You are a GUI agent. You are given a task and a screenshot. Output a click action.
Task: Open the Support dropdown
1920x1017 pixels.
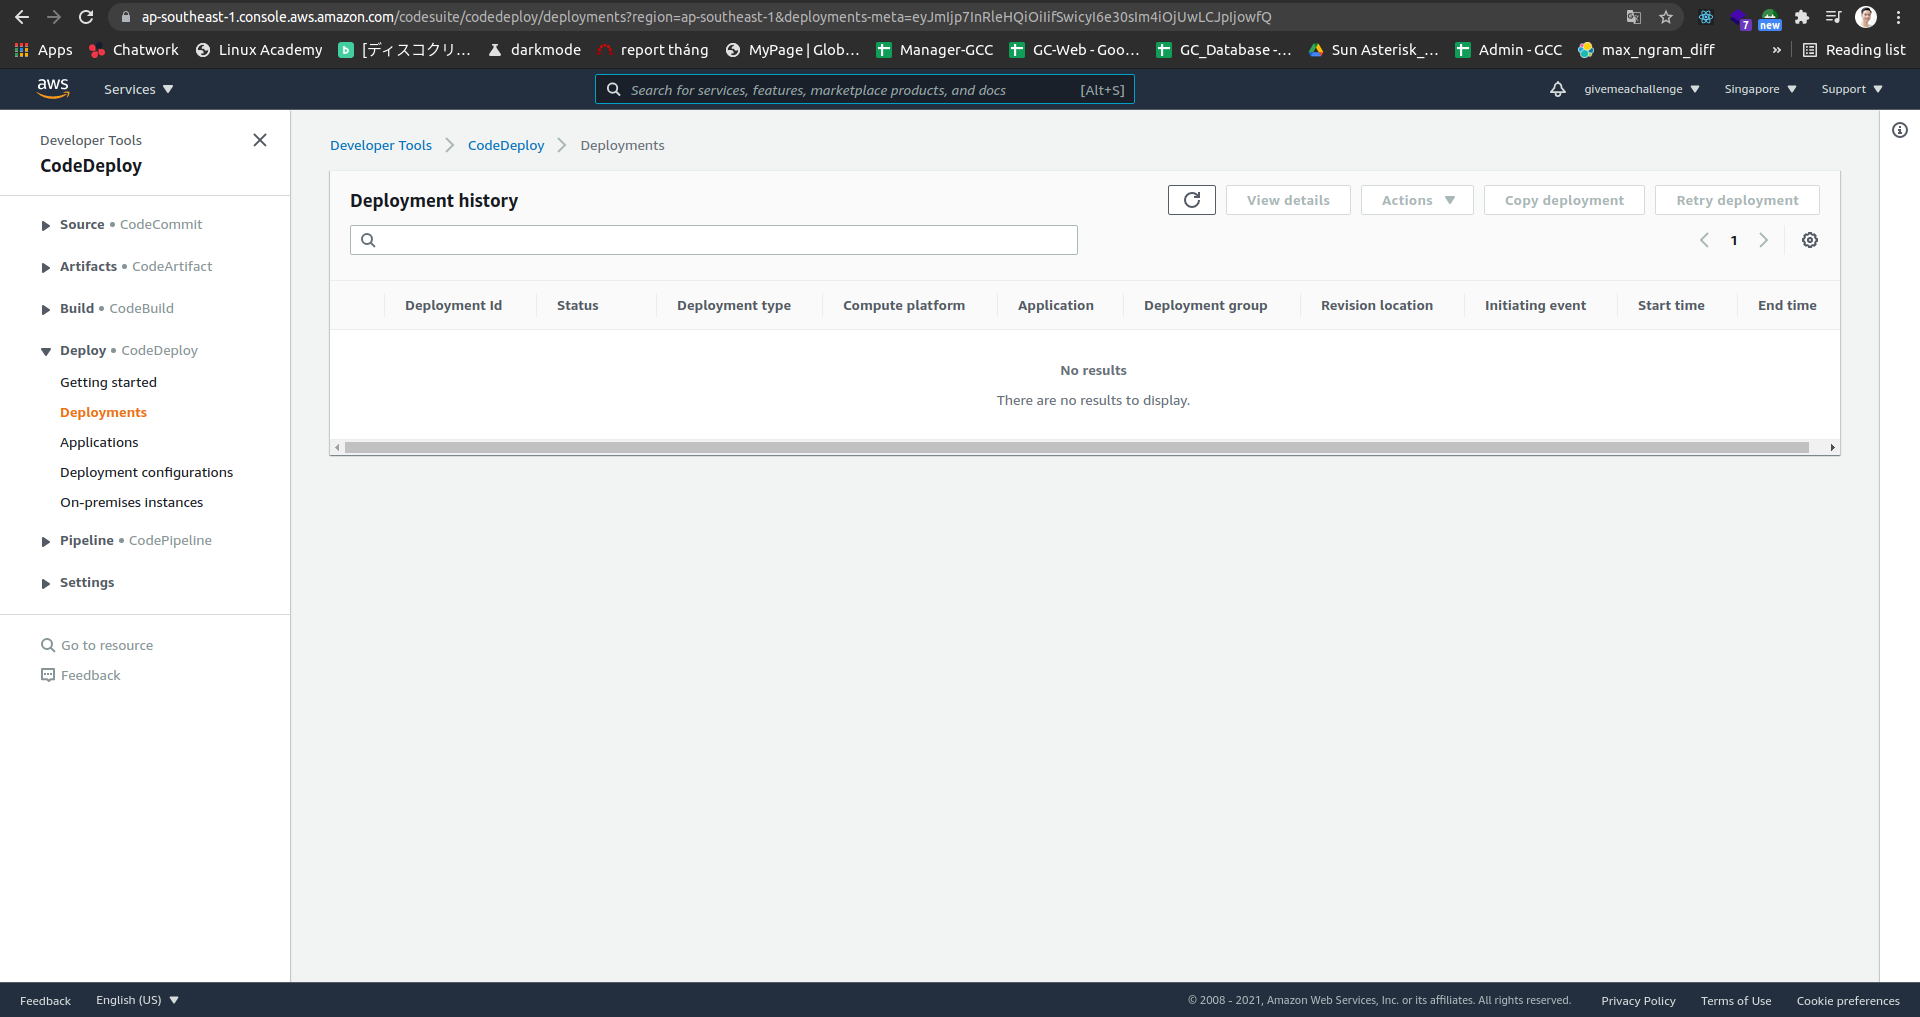[1850, 89]
